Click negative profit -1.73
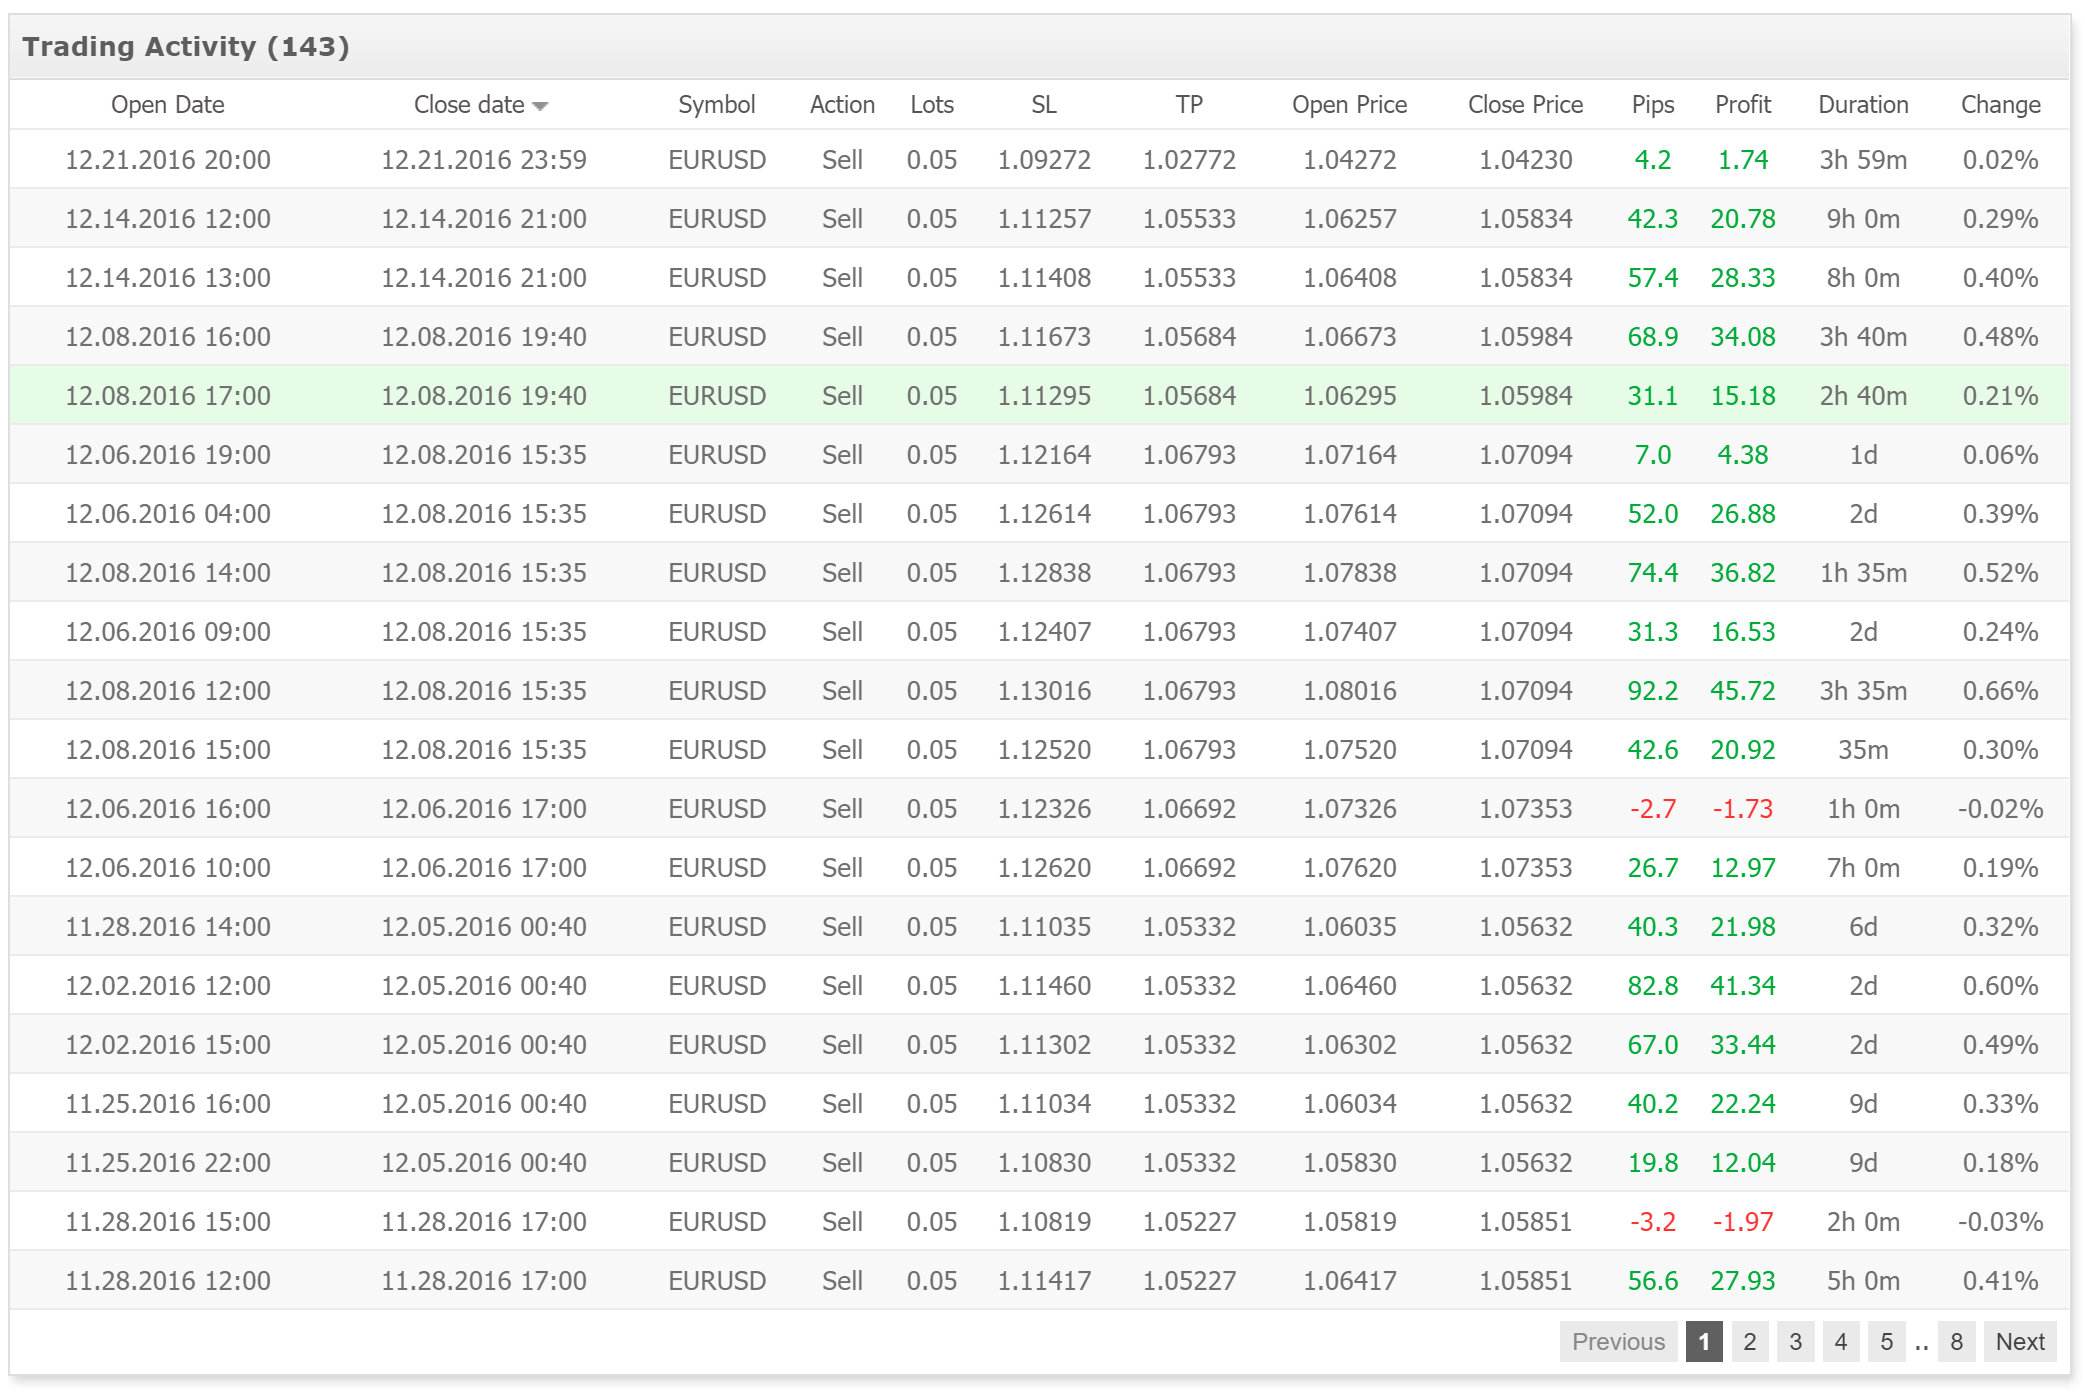The image size is (2085, 1393). pyautogui.click(x=1743, y=809)
